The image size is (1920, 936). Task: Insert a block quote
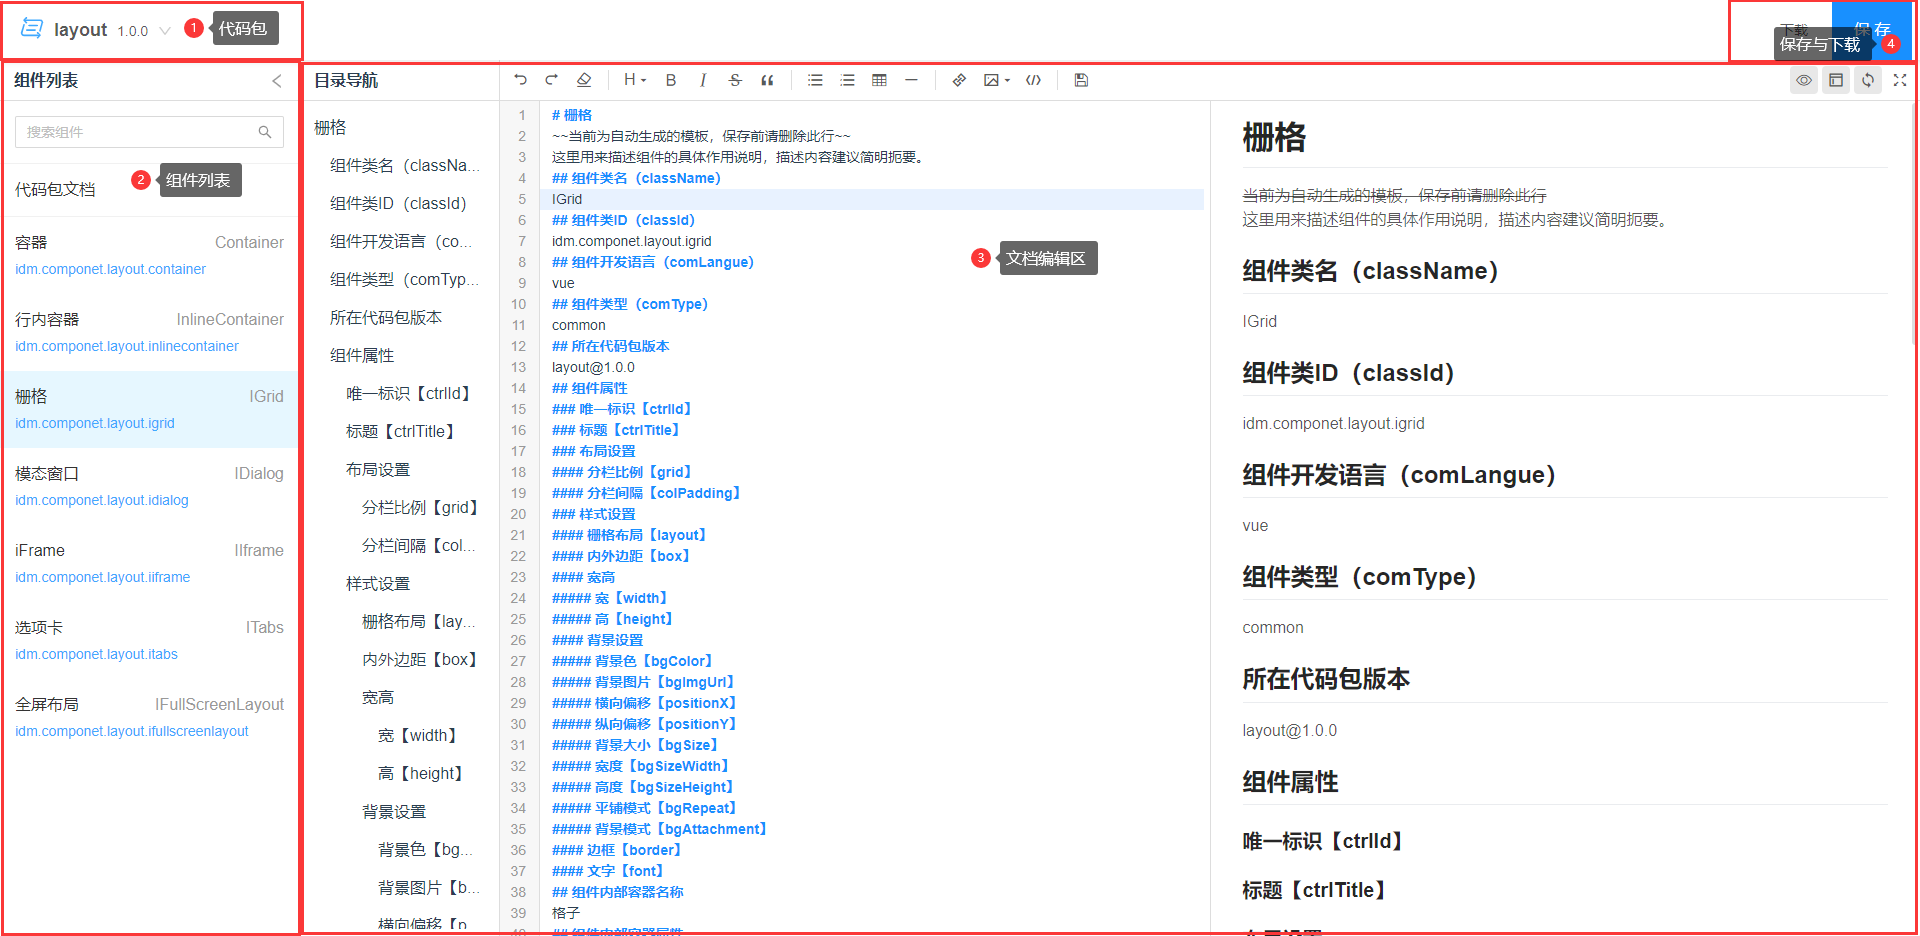point(767,80)
